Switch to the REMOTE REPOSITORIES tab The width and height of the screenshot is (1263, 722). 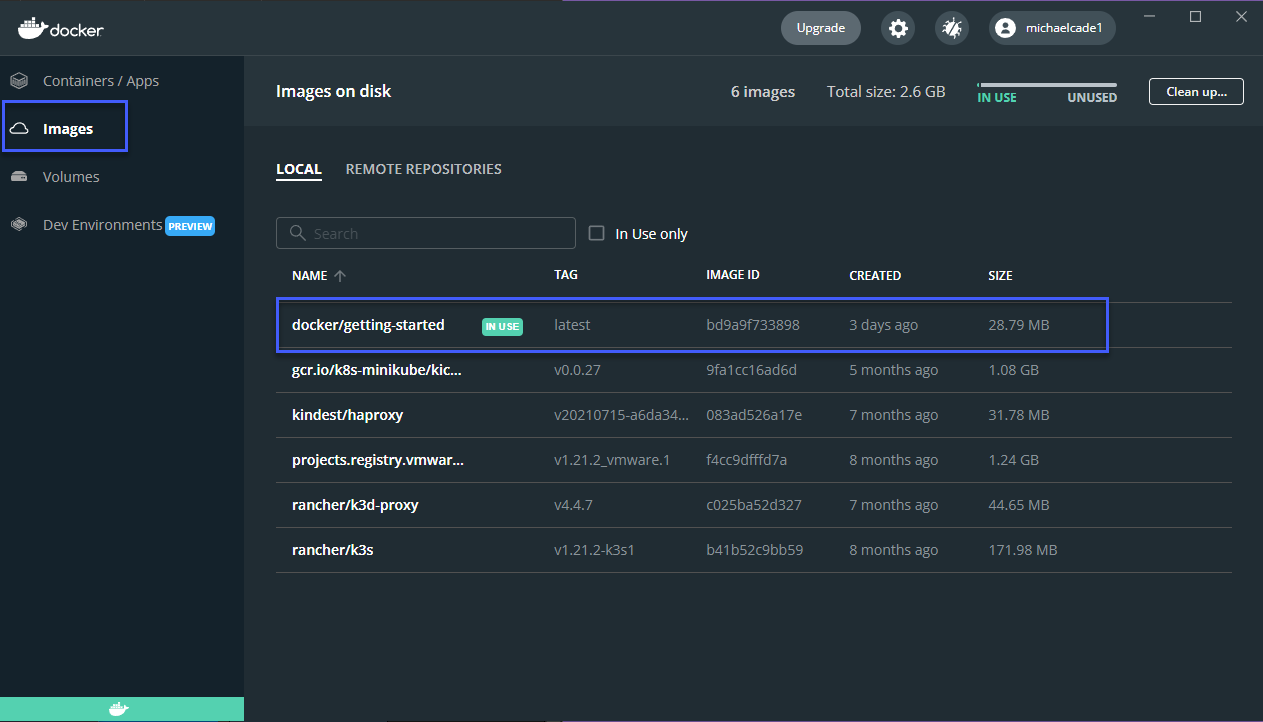coord(423,168)
